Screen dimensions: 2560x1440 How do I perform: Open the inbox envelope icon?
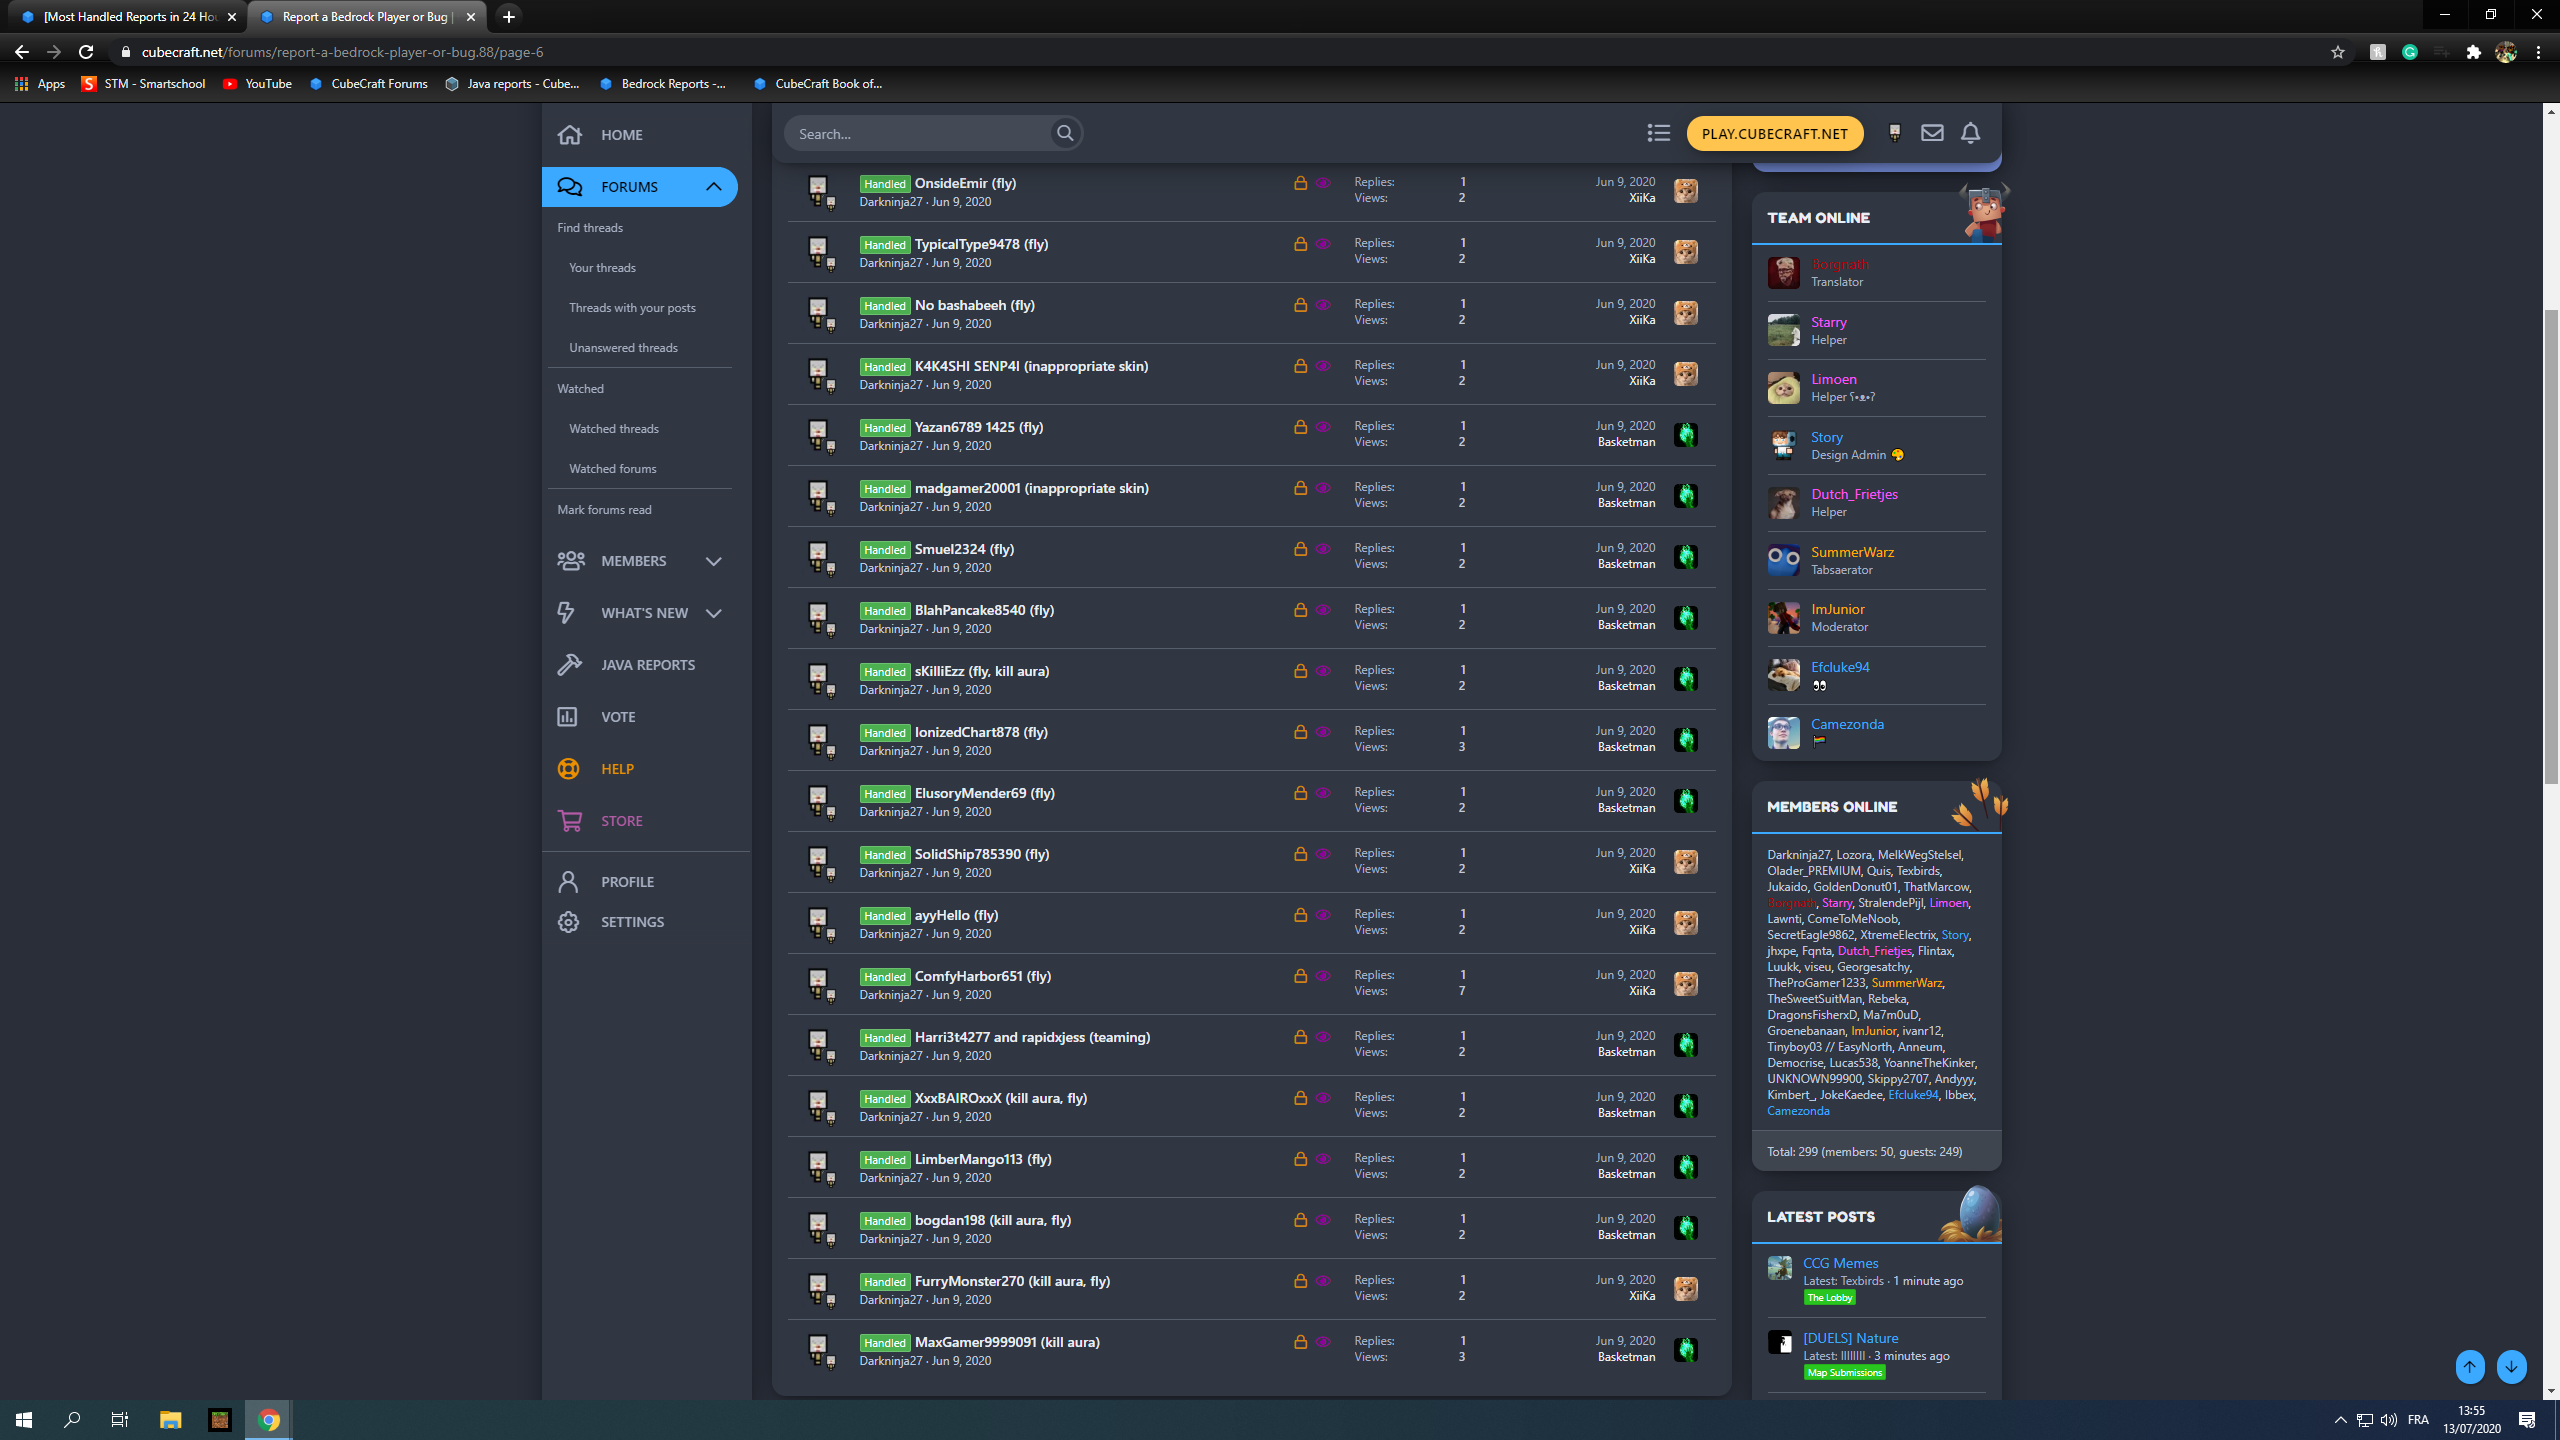tap(1932, 133)
